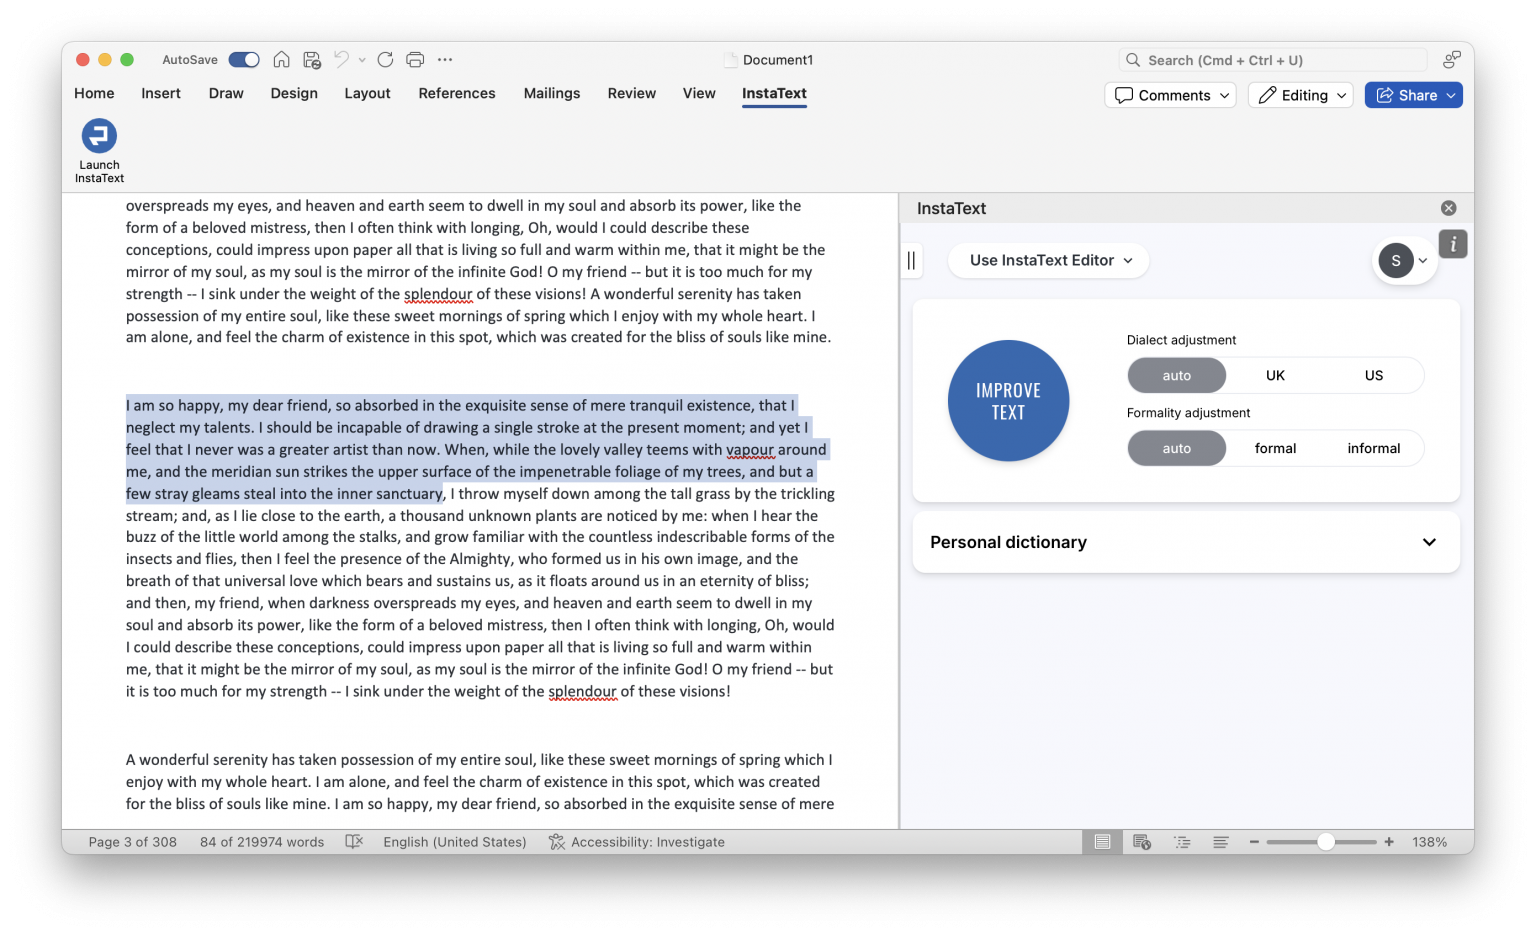Click the Save icon in the quick access toolbar
Screen dimensions: 1536x936
tap(311, 59)
